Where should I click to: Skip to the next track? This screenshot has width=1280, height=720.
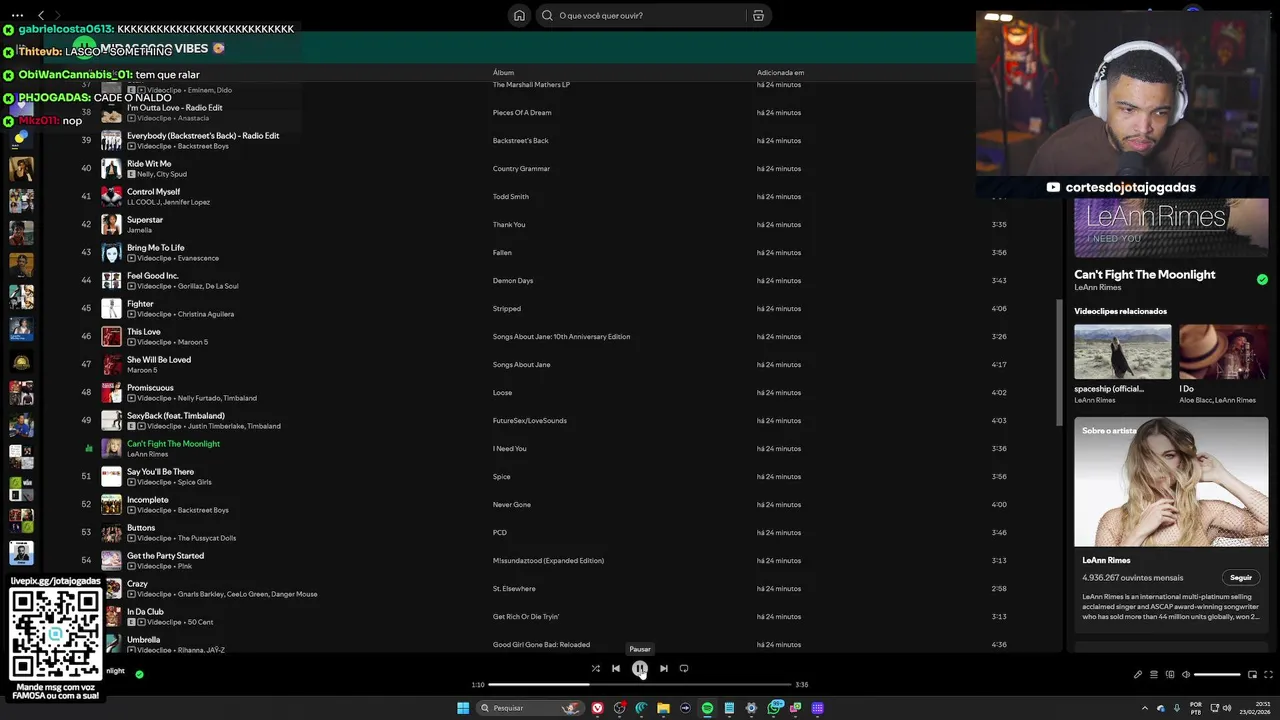tap(664, 668)
